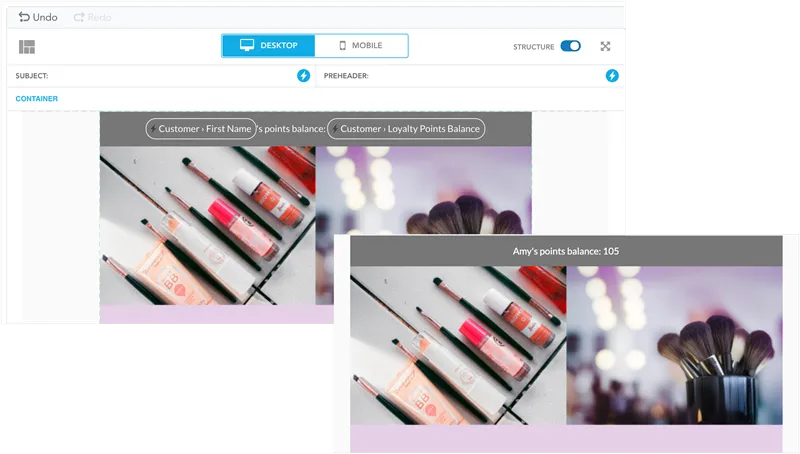Switch to Desktop preview
Image resolution: width=800 pixels, height=454 pixels.
point(268,46)
